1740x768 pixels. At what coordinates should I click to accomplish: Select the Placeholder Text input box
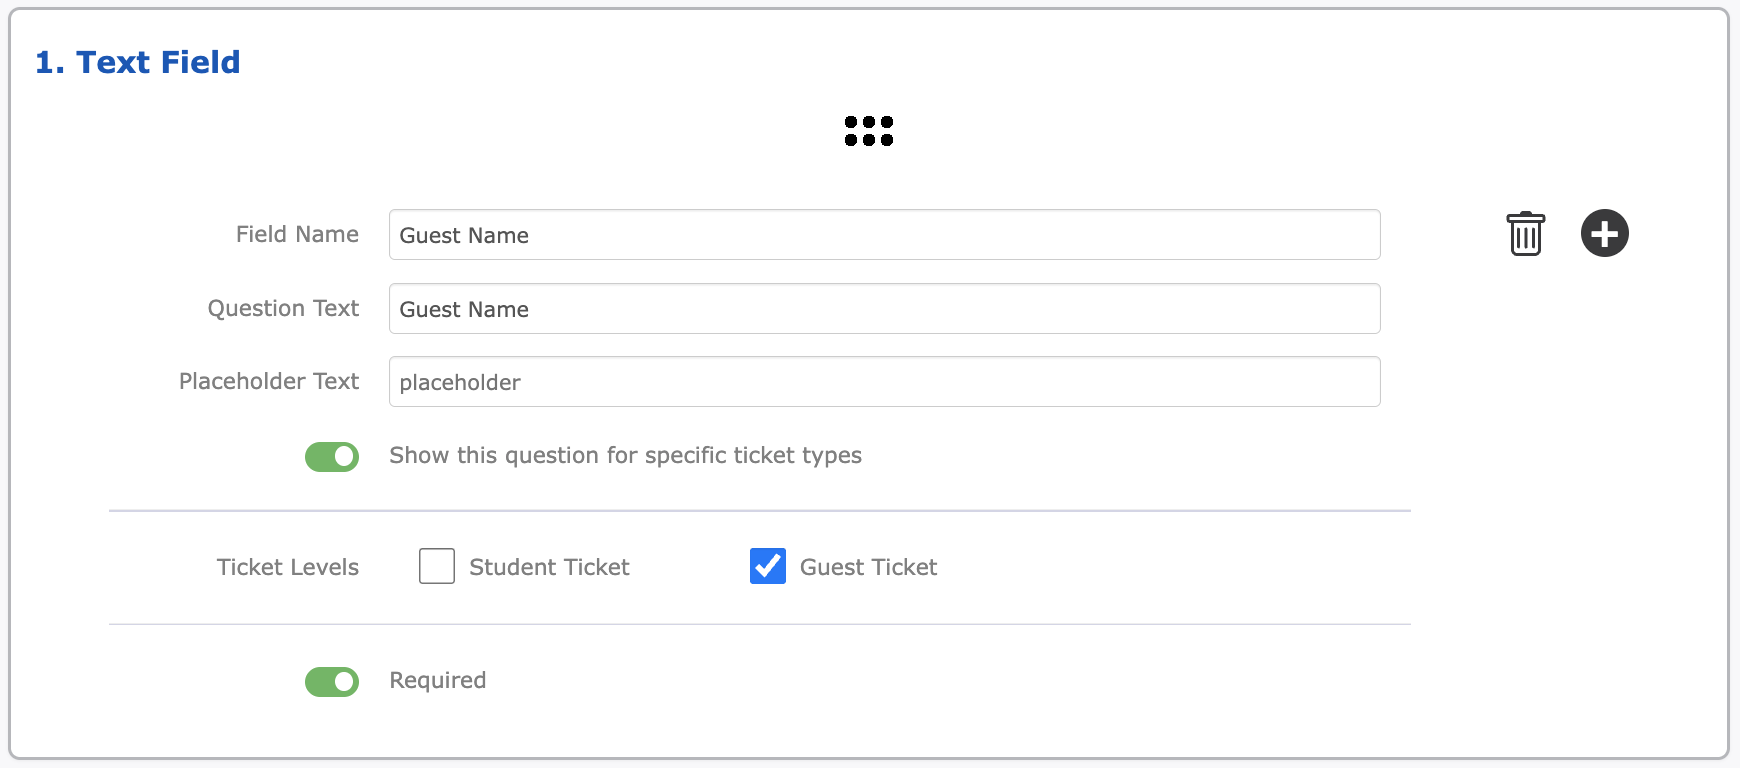[x=884, y=382]
